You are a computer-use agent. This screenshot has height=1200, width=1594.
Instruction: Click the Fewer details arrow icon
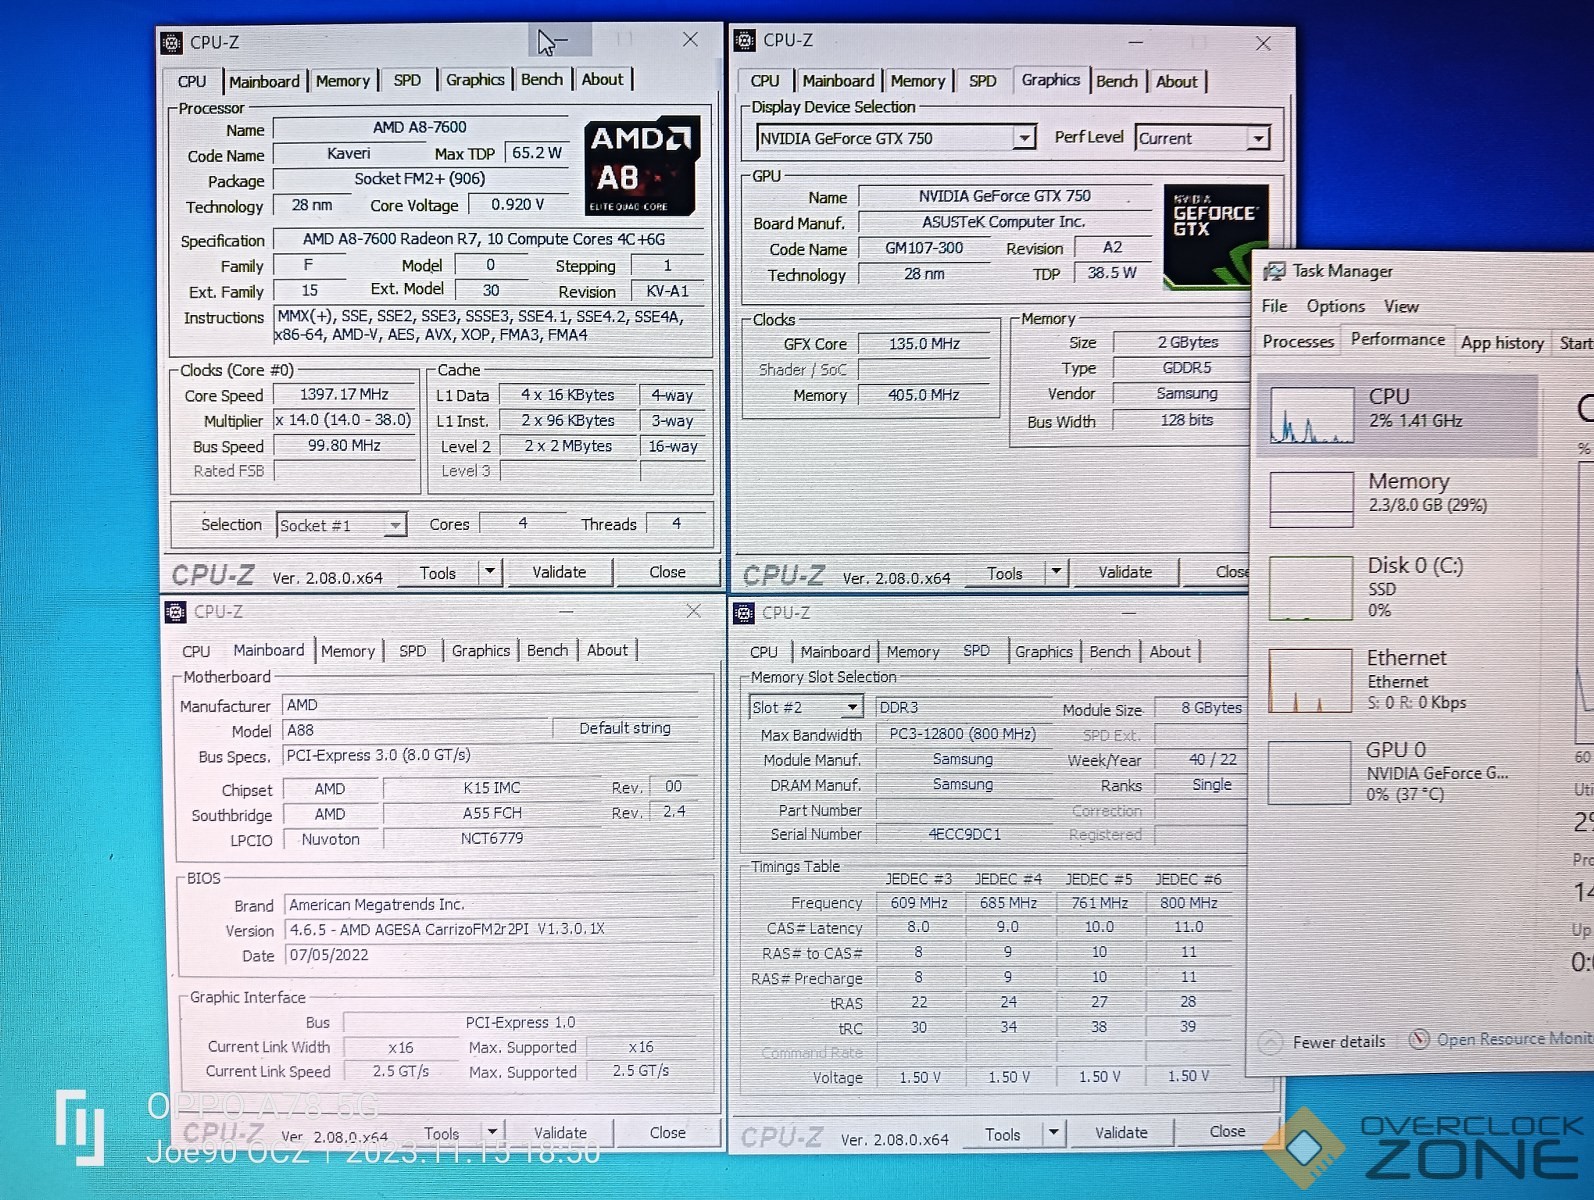click(1270, 1042)
